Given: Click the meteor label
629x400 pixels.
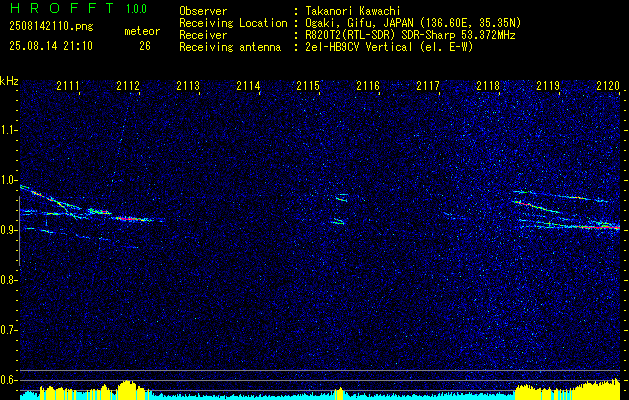Looking at the screenshot, I should point(142,31).
